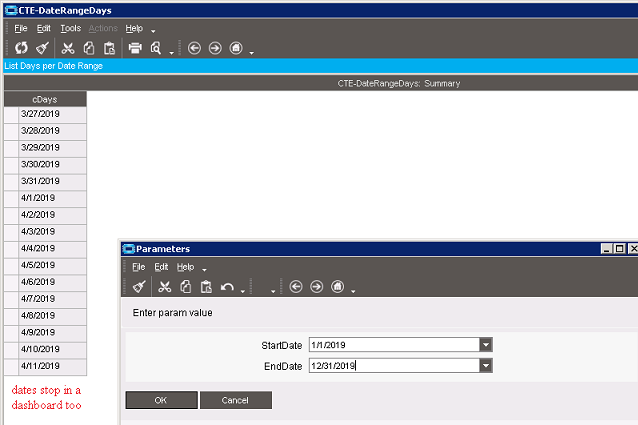The image size is (638, 425).
Task: Click Paste icon in main toolbar
Action: point(109,48)
